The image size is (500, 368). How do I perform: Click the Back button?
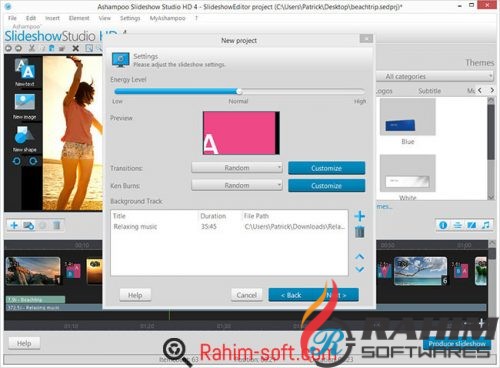pyautogui.click(x=291, y=295)
